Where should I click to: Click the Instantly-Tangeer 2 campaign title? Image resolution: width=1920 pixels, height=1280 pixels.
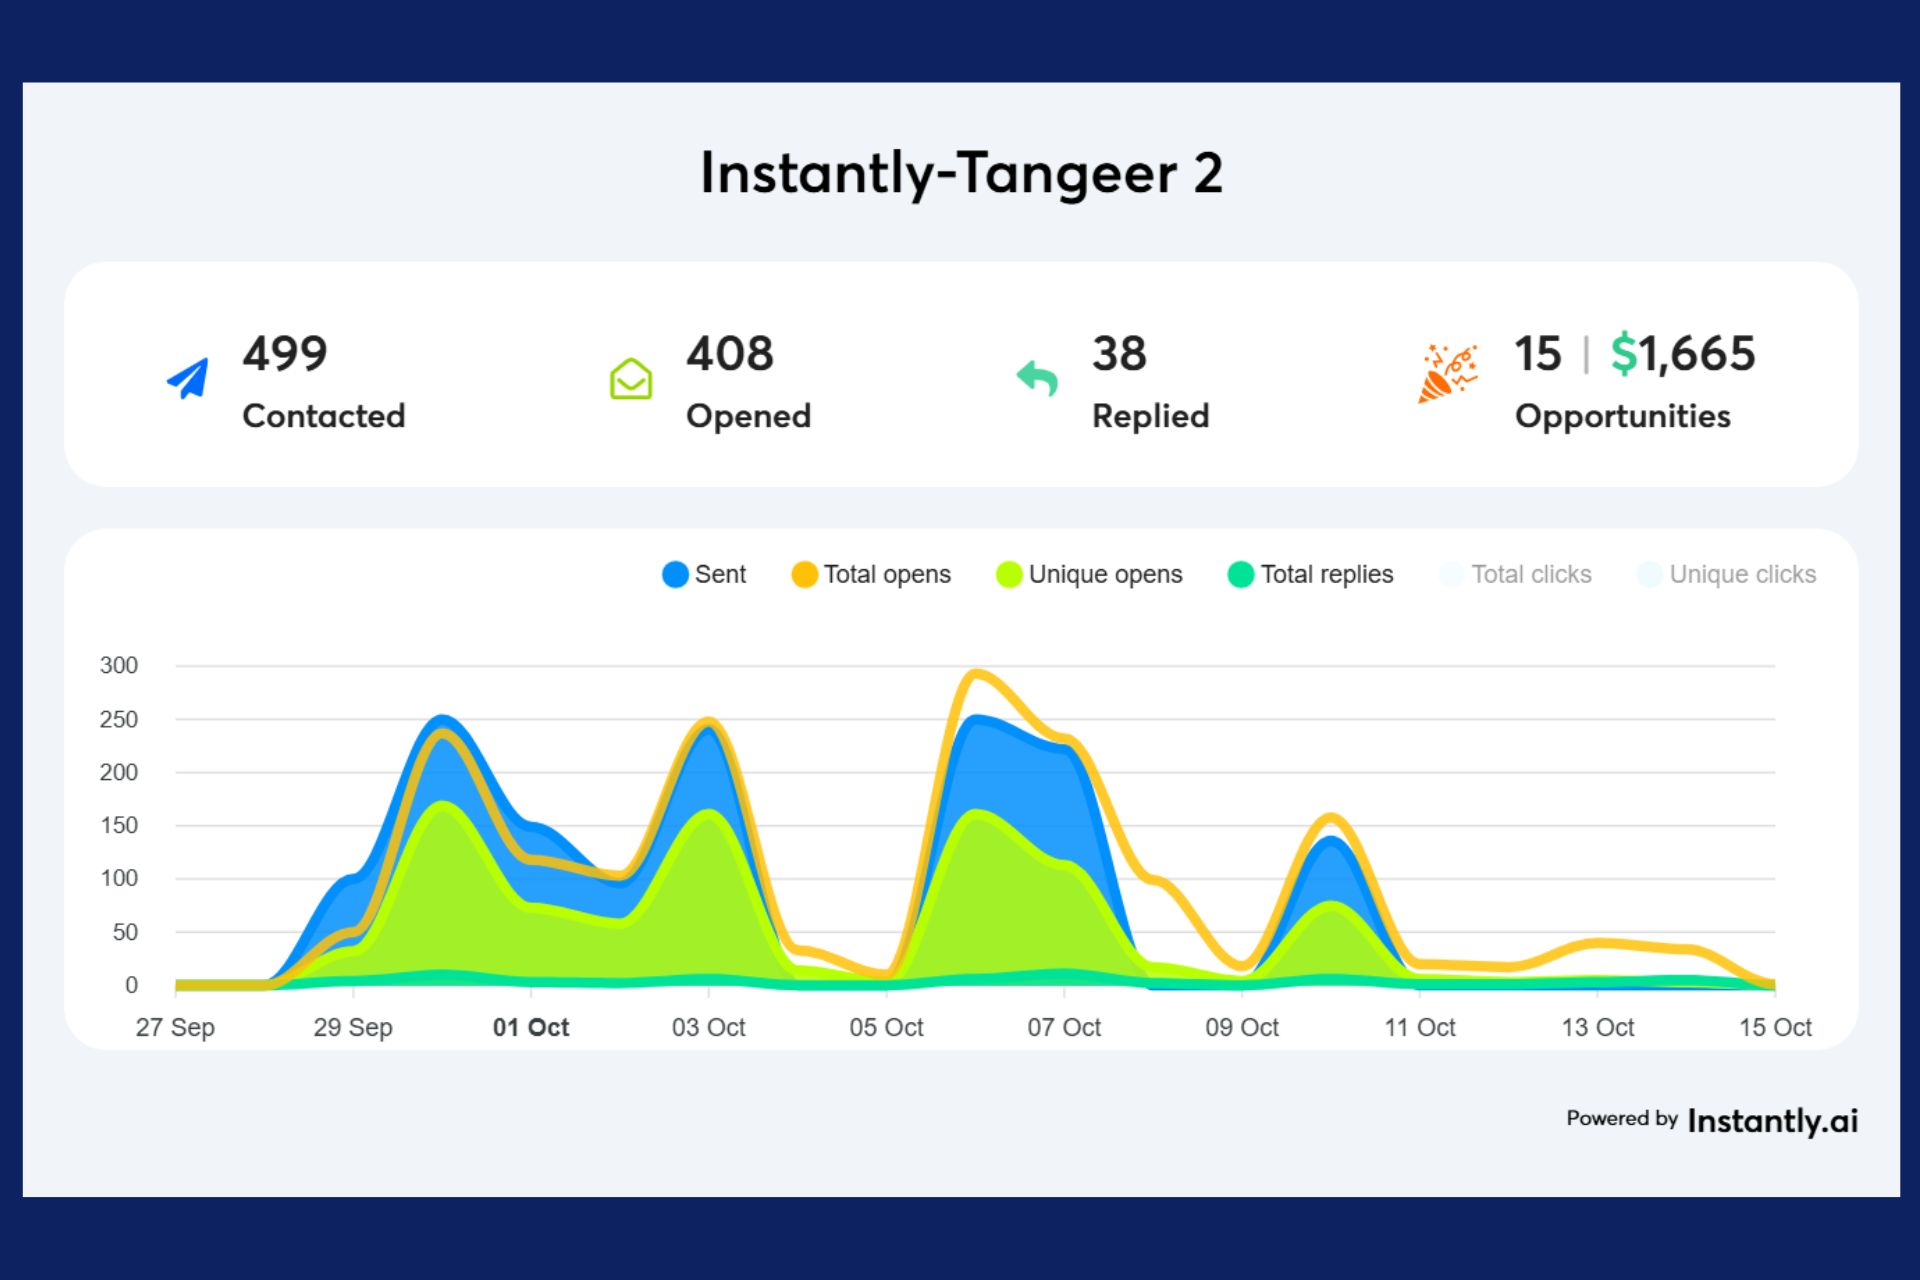(960, 173)
